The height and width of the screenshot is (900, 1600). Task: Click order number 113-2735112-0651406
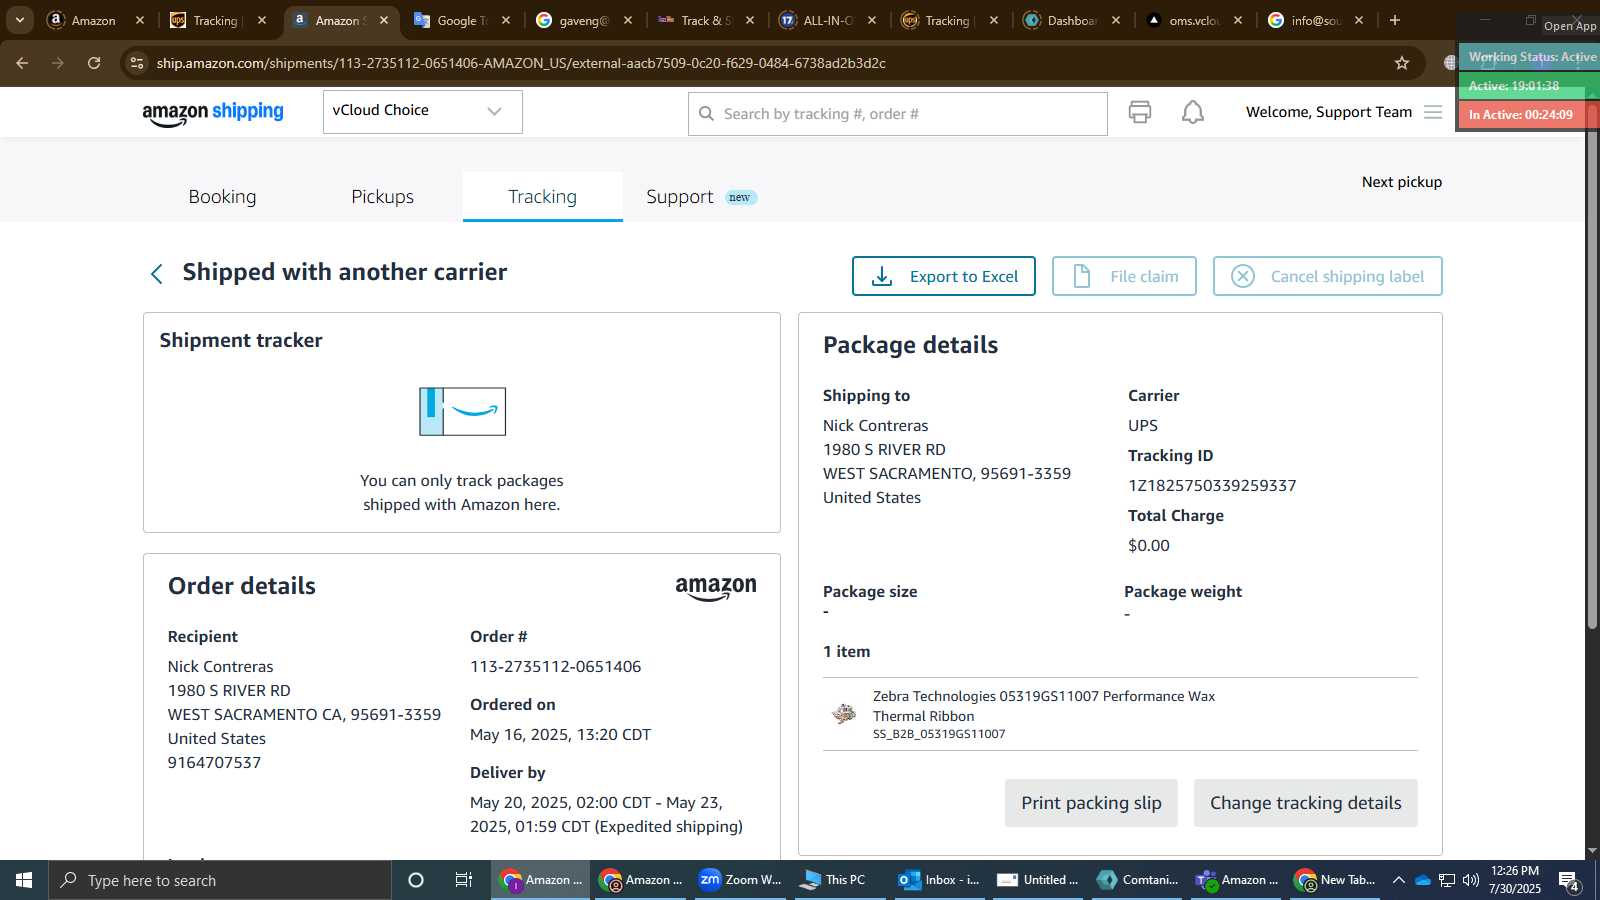[555, 666]
